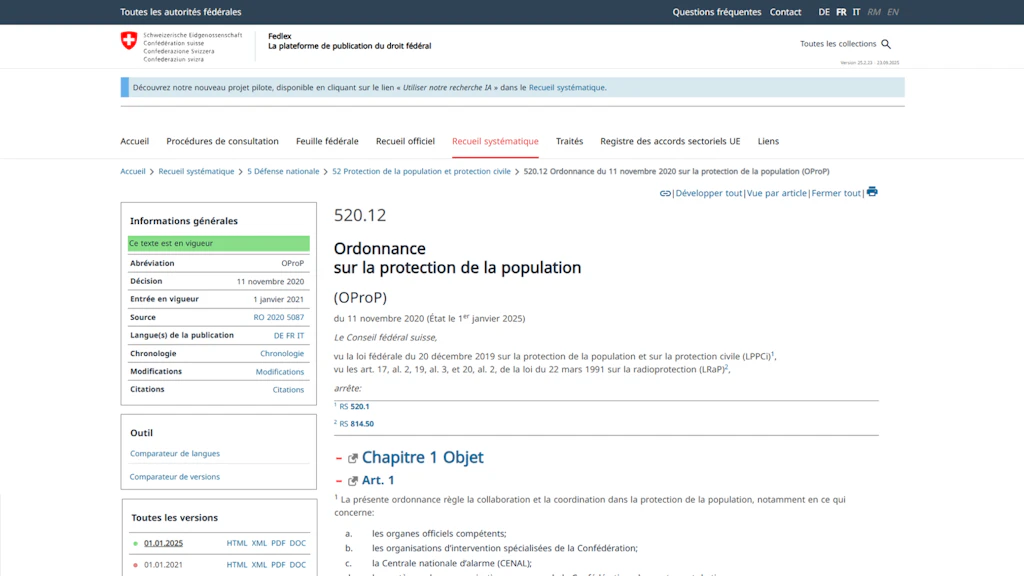Screen dimensions: 1024x576
Task: Click Fermer tout
Action: click(836, 193)
